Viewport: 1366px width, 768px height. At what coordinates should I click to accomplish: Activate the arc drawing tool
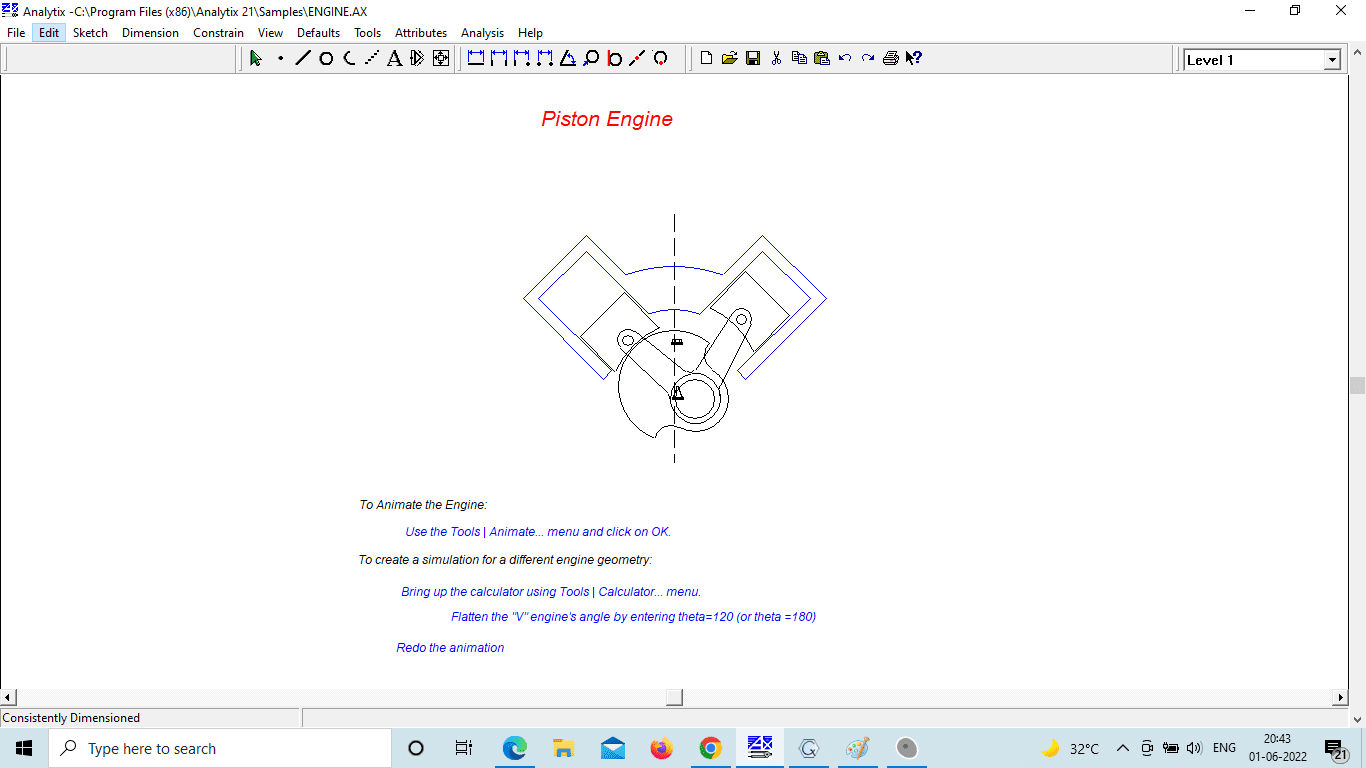tap(349, 59)
